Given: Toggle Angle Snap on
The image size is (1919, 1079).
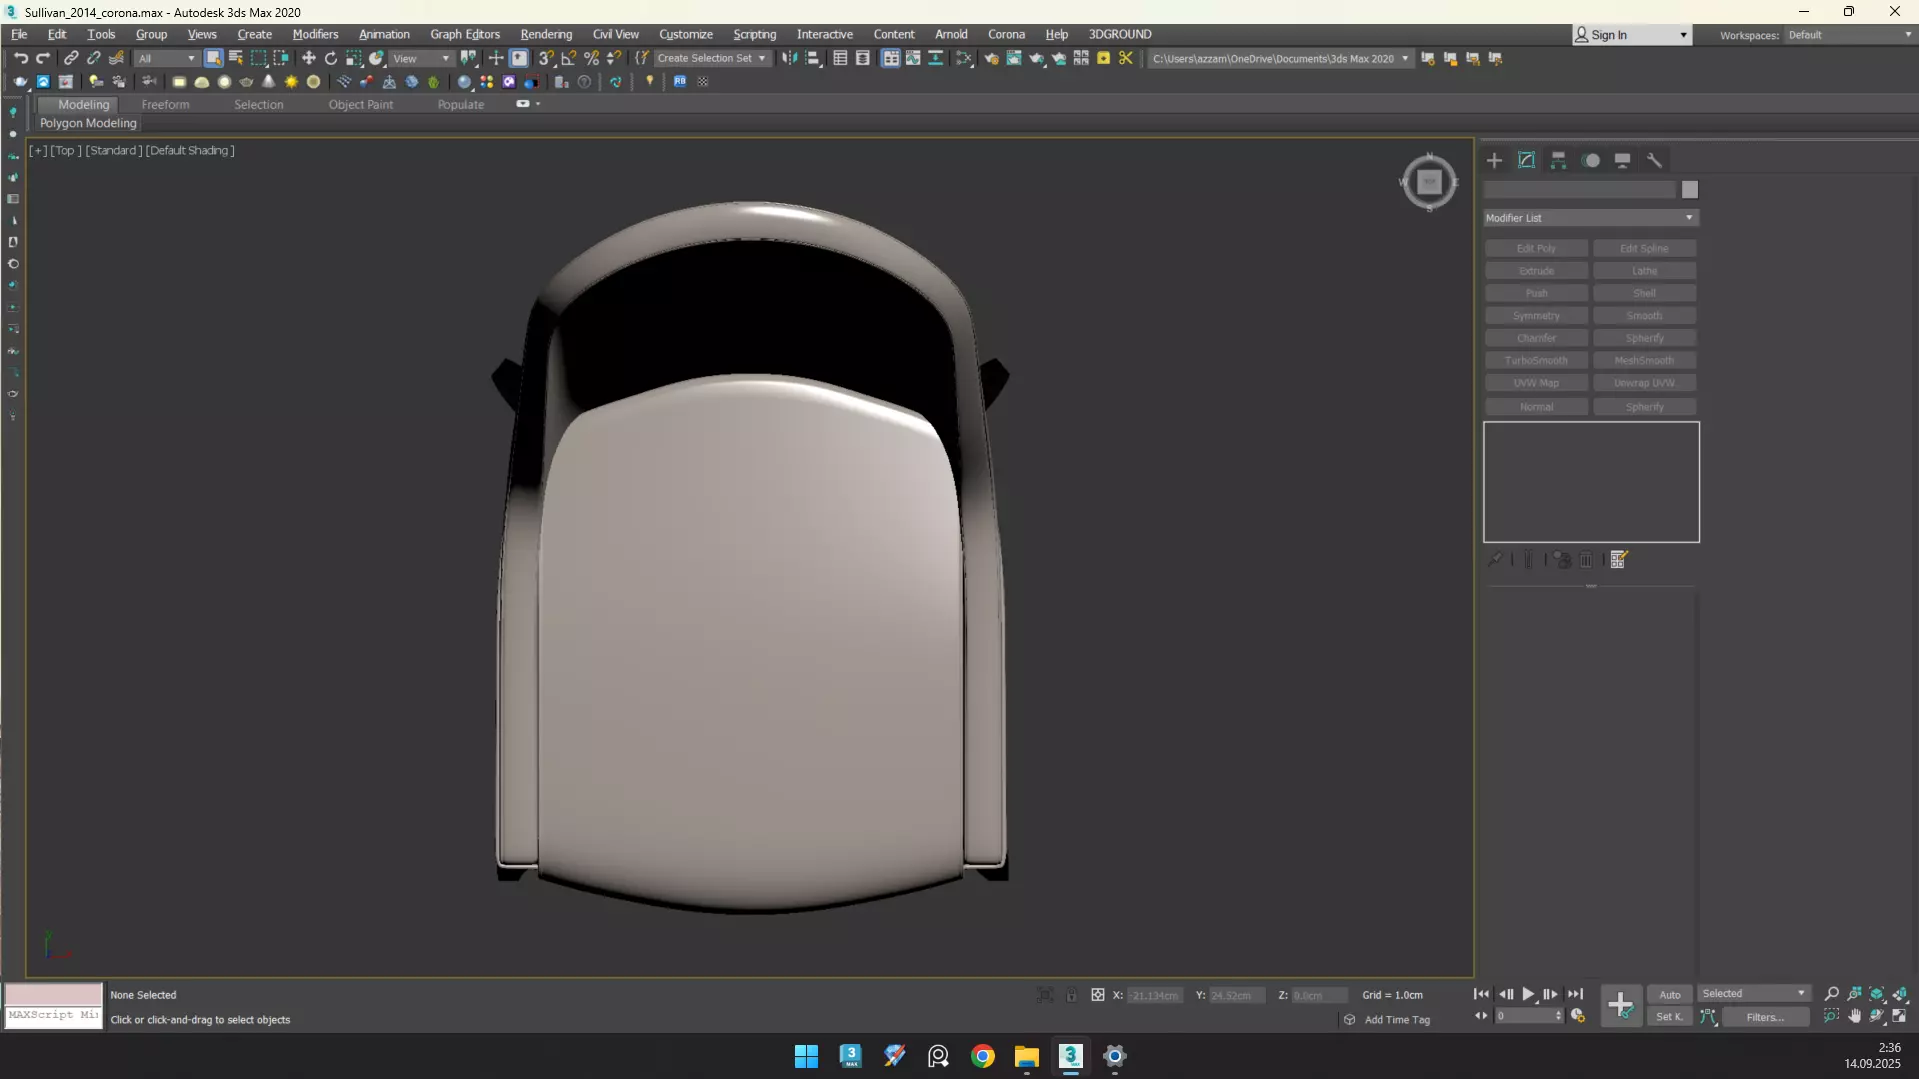Looking at the screenshot, I should 569,58.
